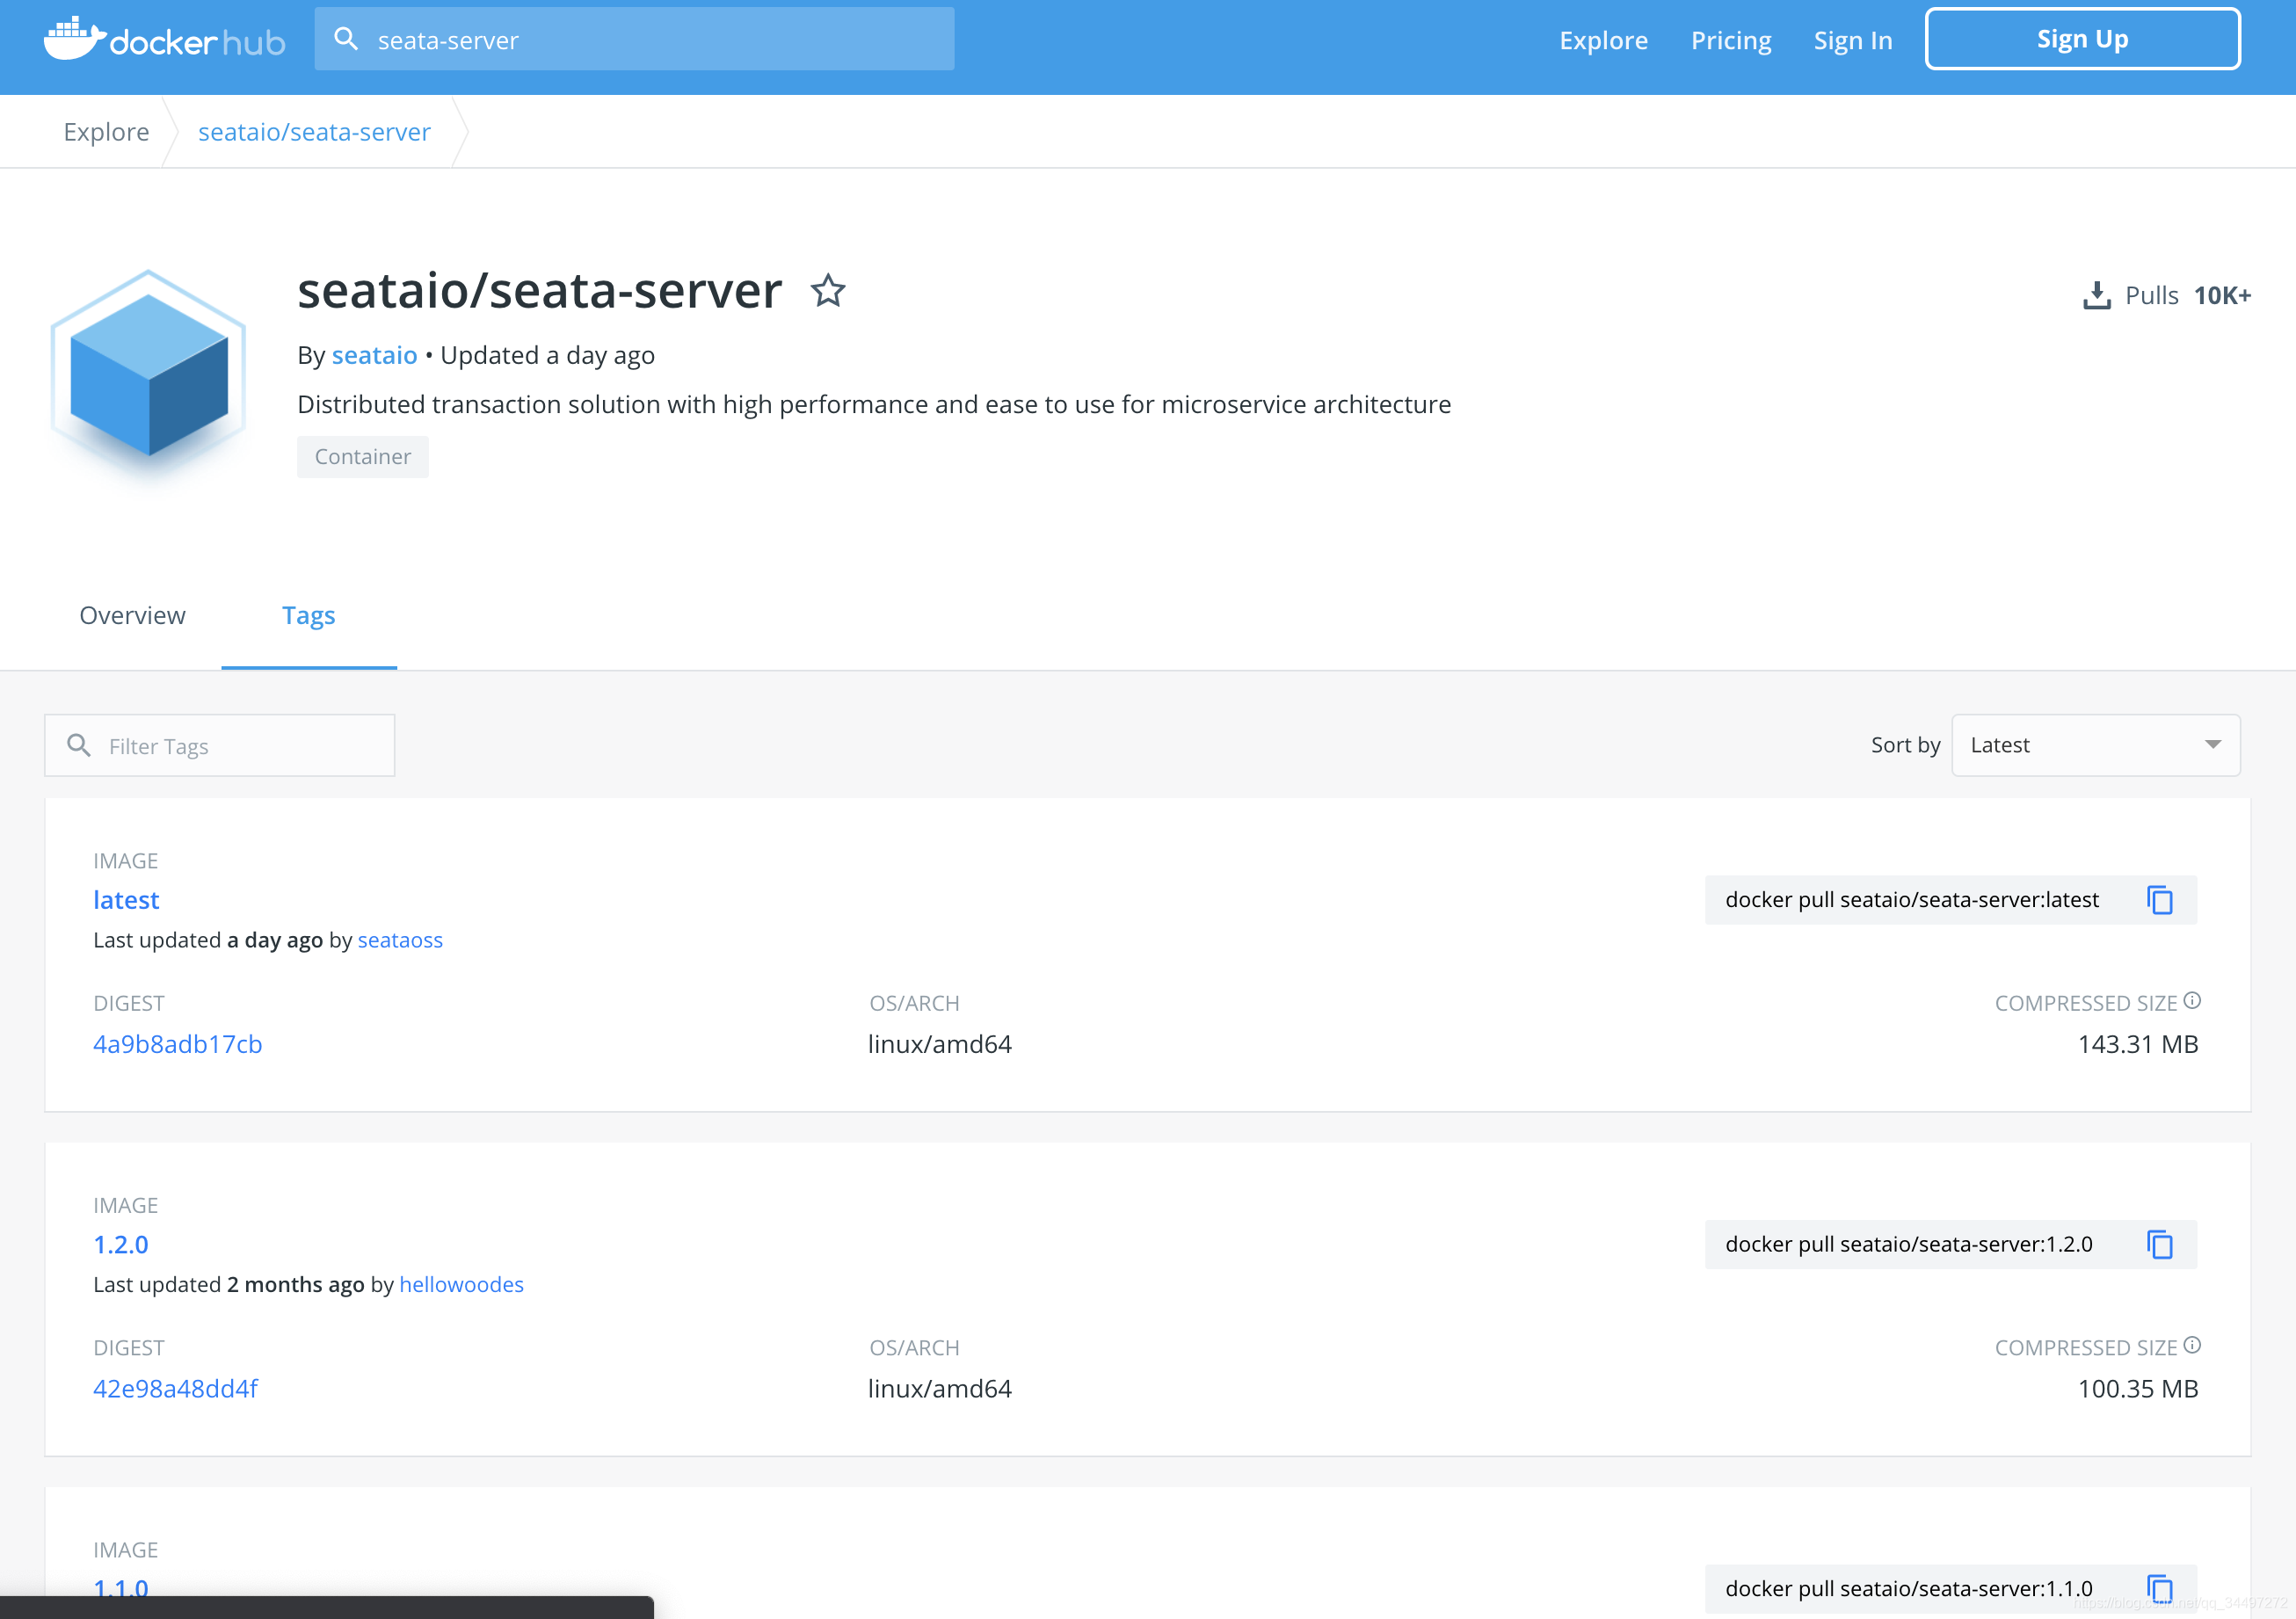Open the Sort by Latest dropdown
Image resolution: width=2296 pixels, height=1619 pixels.
tap(2095, 745)
